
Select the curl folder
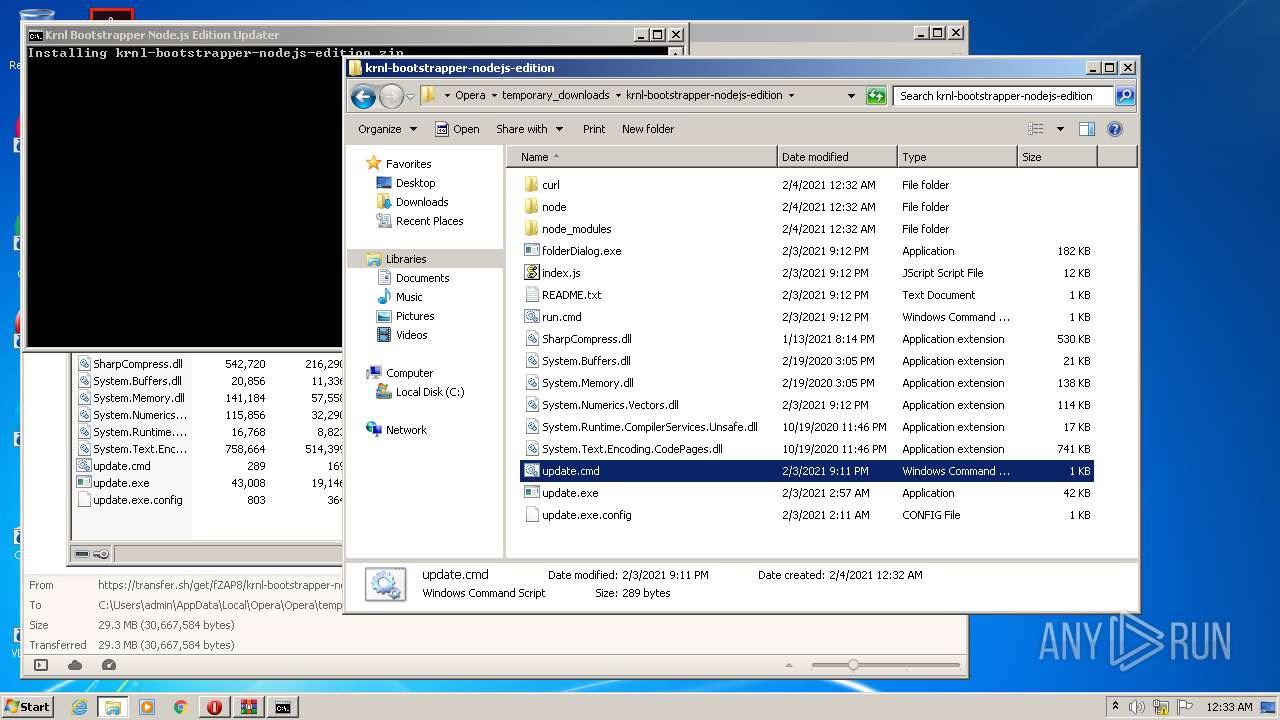coord(807,185)
